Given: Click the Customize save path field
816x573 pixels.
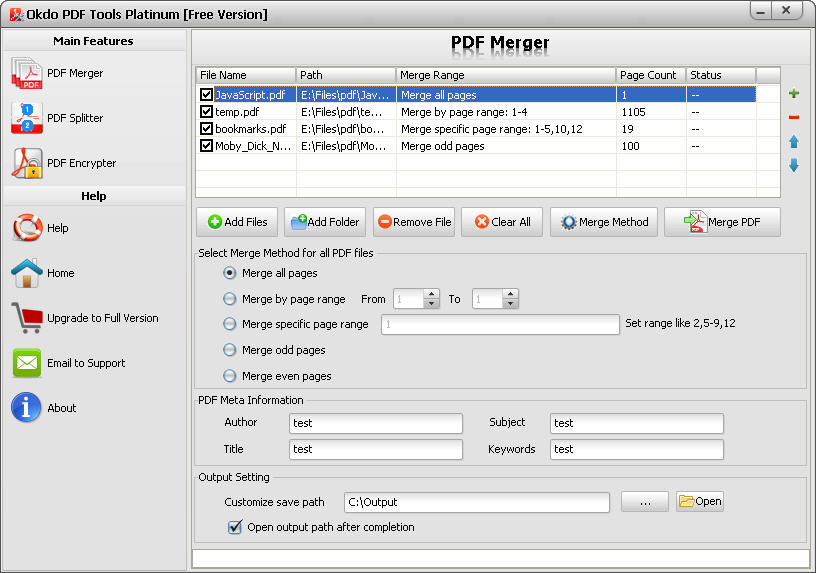Looking at the screenshot, I should click(477, 502).
